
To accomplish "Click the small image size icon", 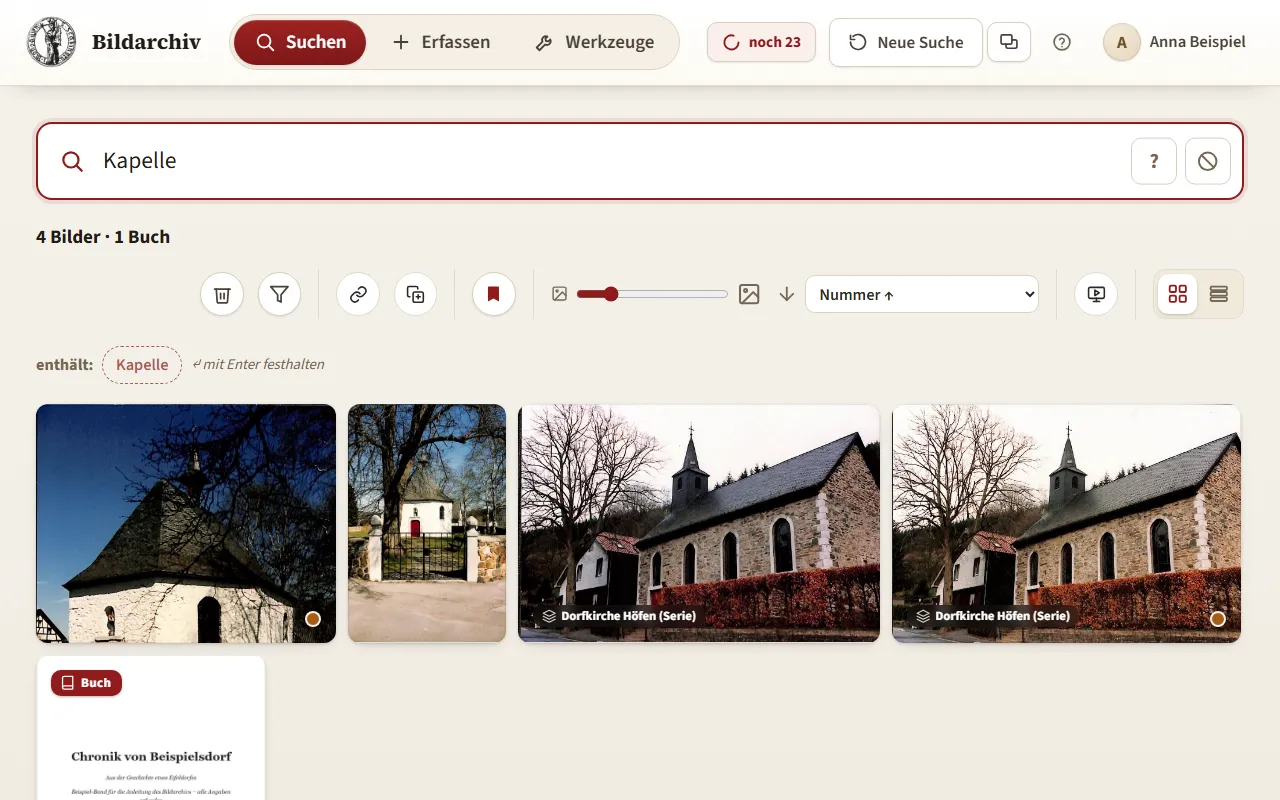I will (x=560, y=294).
